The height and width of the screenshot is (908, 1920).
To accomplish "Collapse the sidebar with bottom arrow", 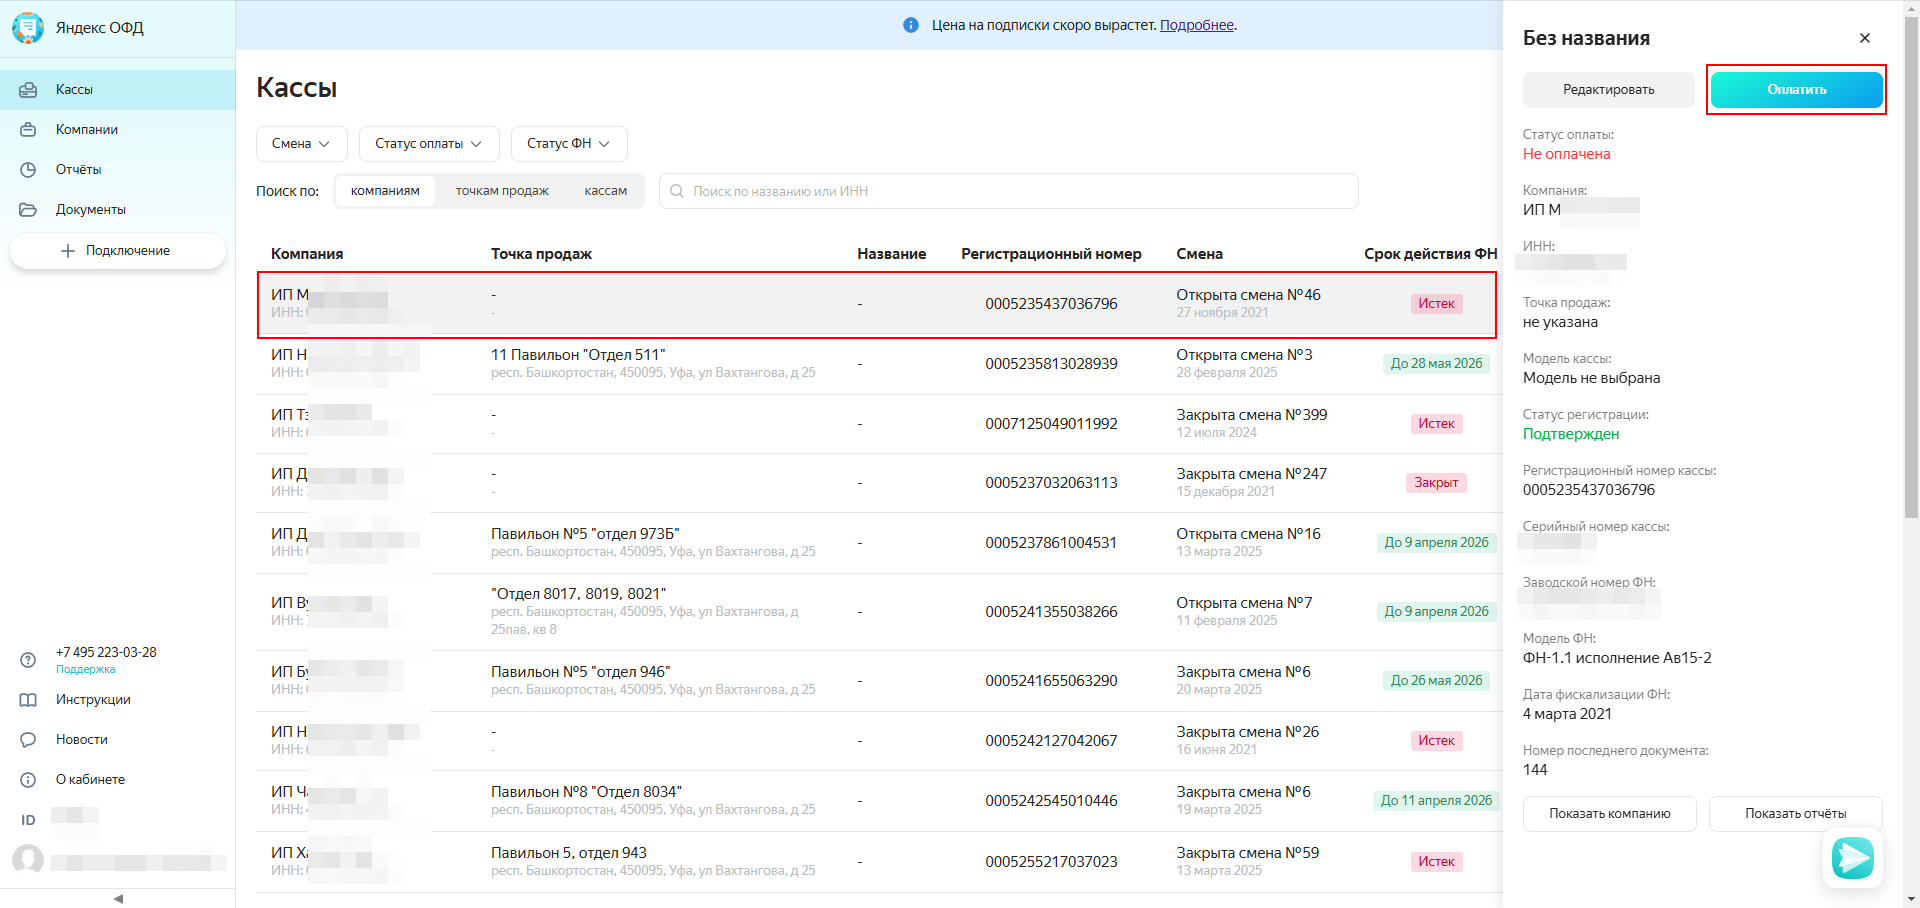I will pyautogui.click(x=118, y=898).
